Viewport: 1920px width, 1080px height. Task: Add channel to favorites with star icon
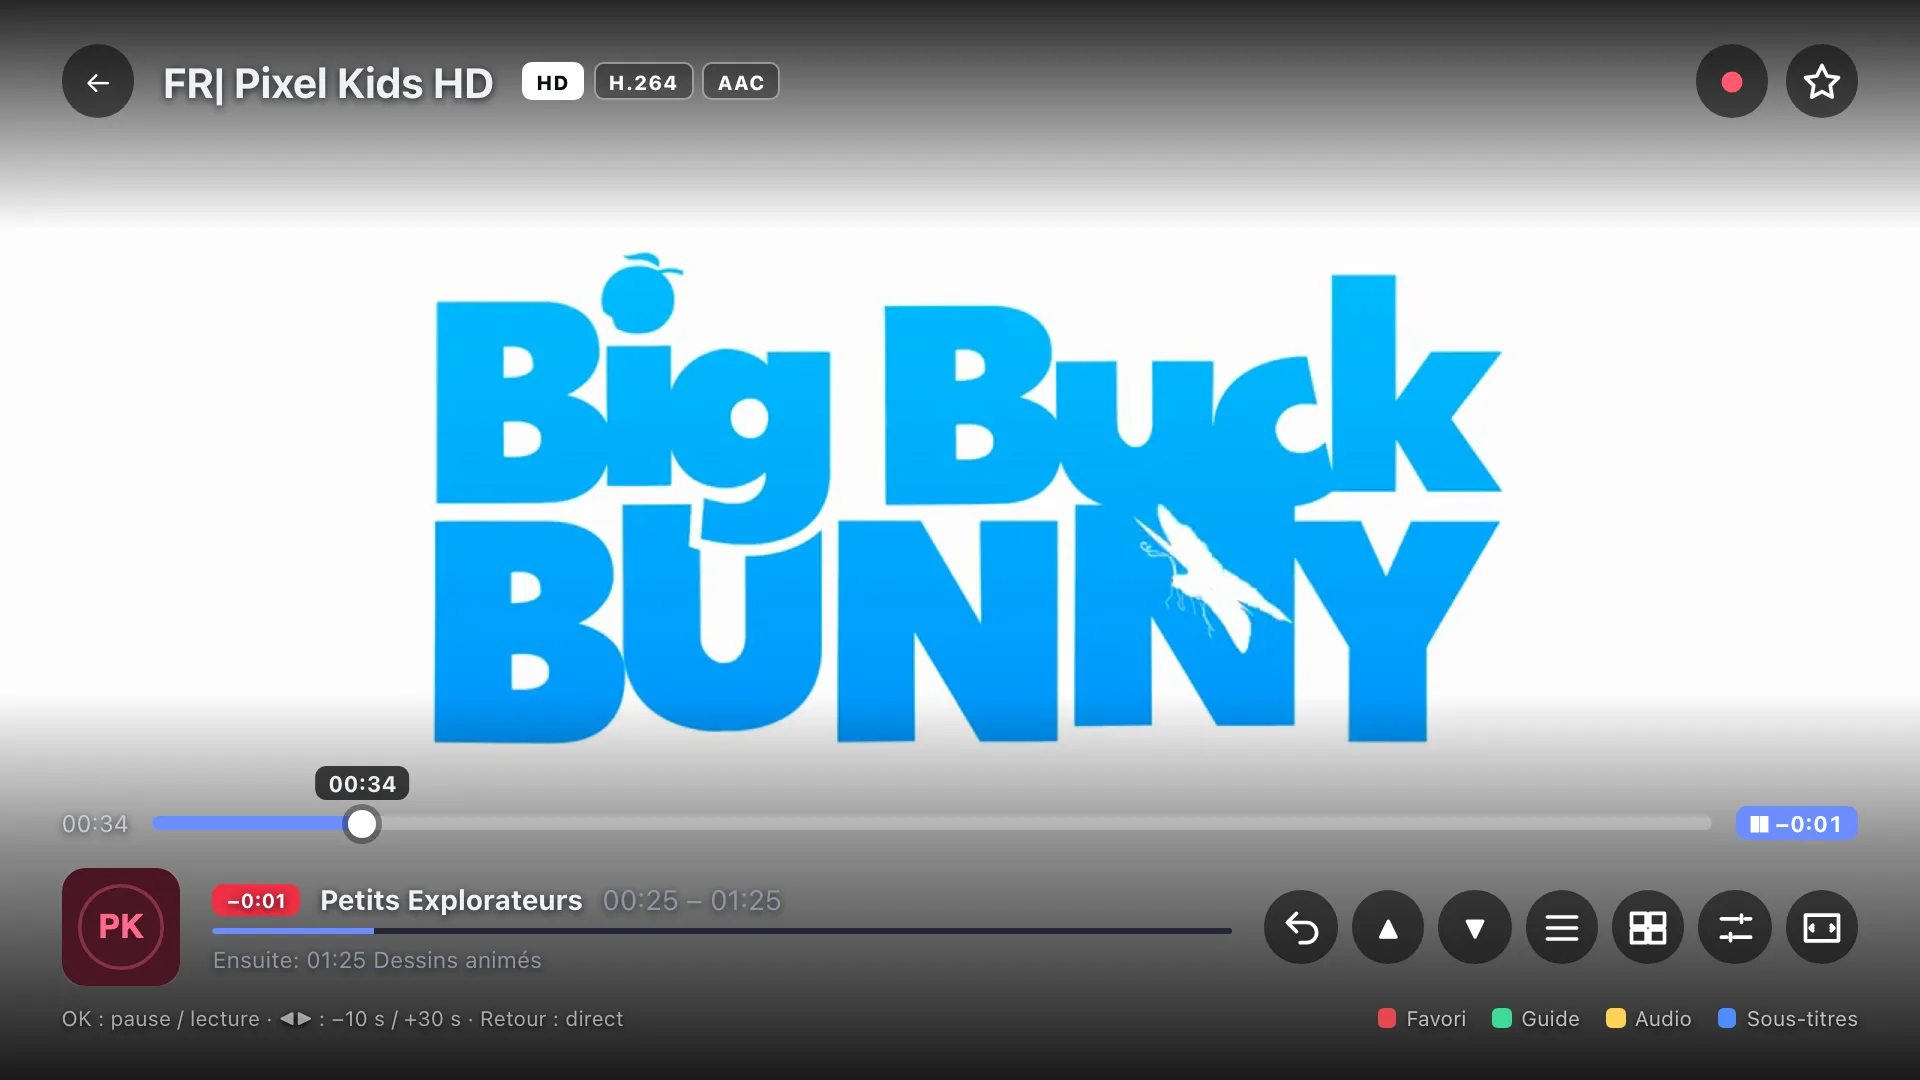[x=1822, y=82]
